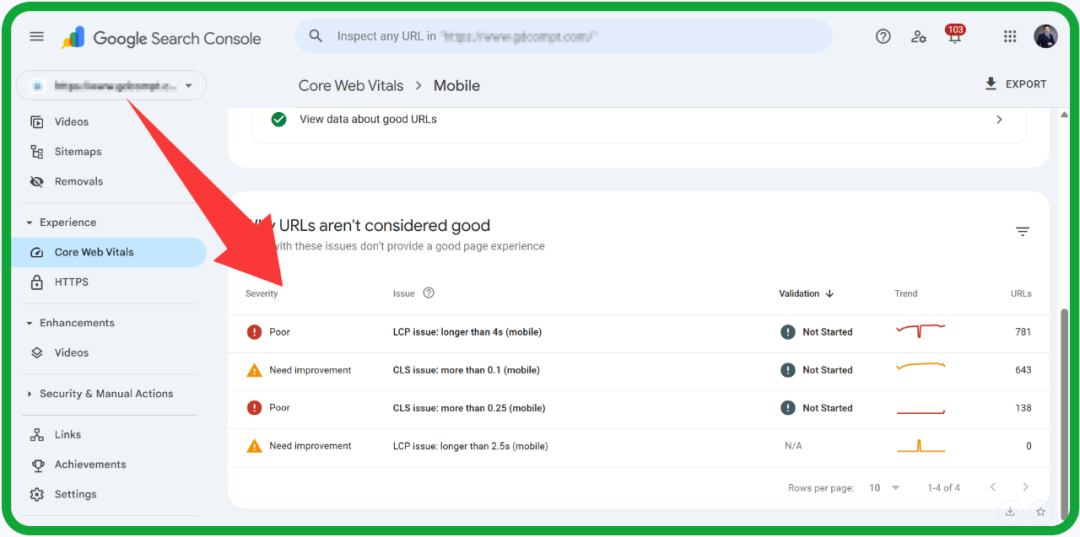The image size is (1080, 537).
Task: Click the account profile avatar
Action: 1046,37
